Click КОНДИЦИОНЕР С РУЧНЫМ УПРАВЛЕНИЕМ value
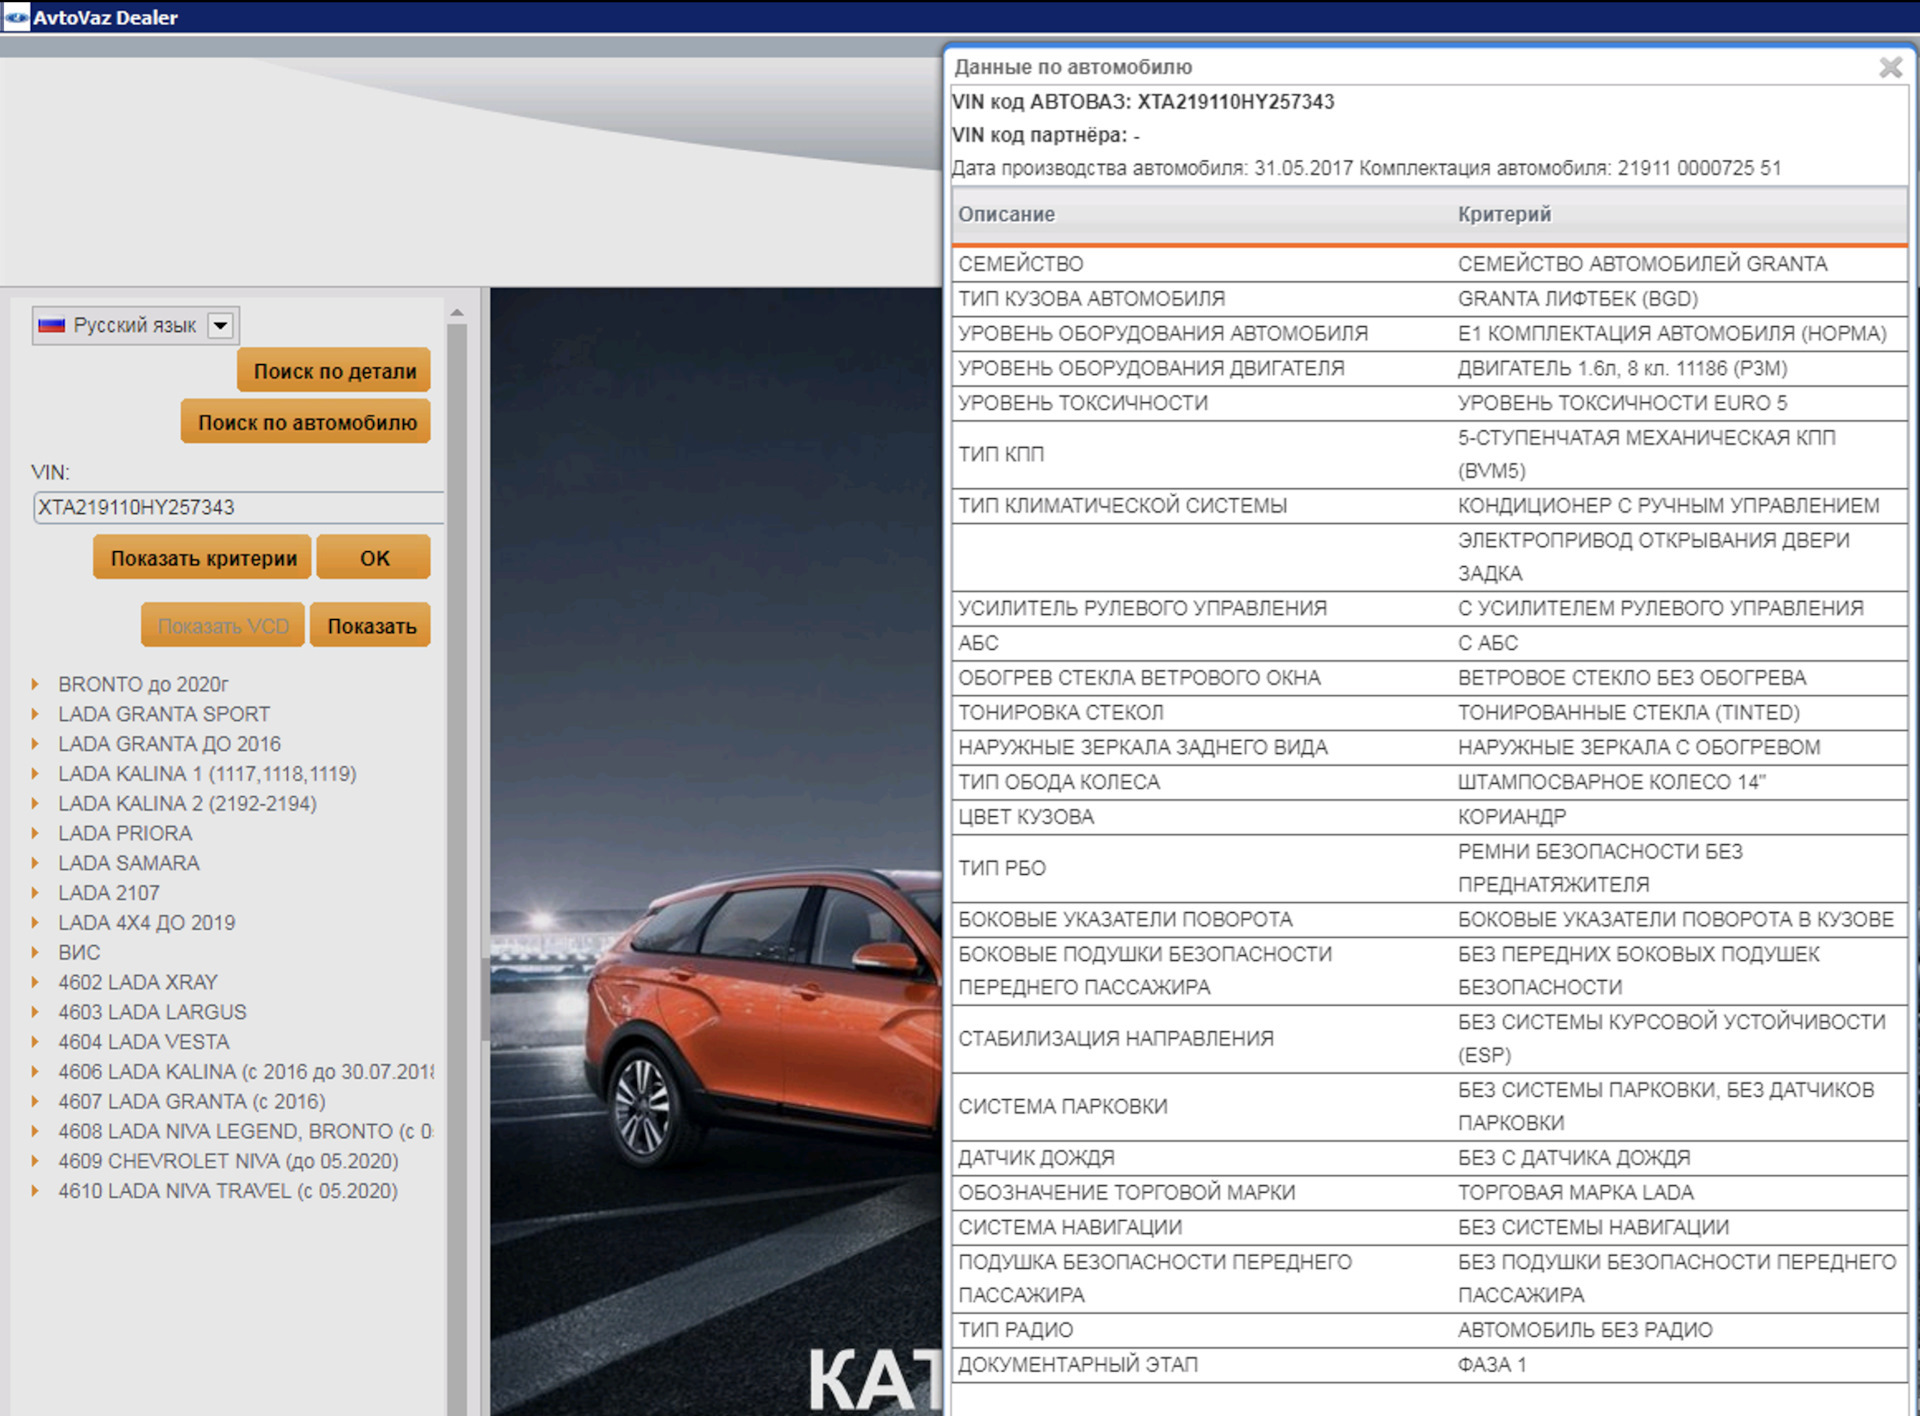Image resolution: width=1920 pixels, height=1416 pixels. coord(1668,506)
